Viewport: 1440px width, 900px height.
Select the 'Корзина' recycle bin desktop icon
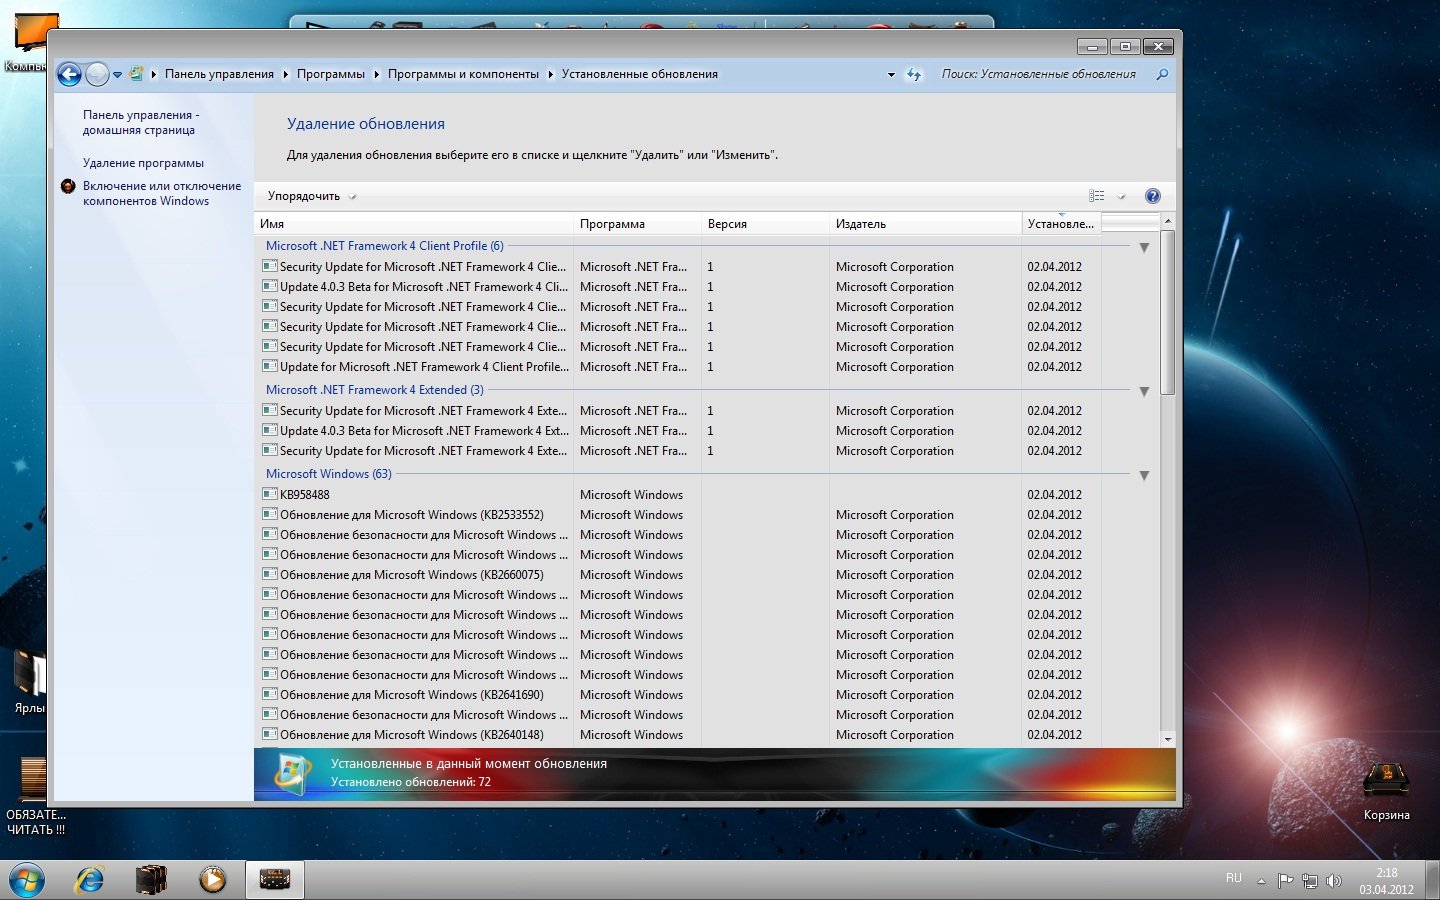[1386, 791]
